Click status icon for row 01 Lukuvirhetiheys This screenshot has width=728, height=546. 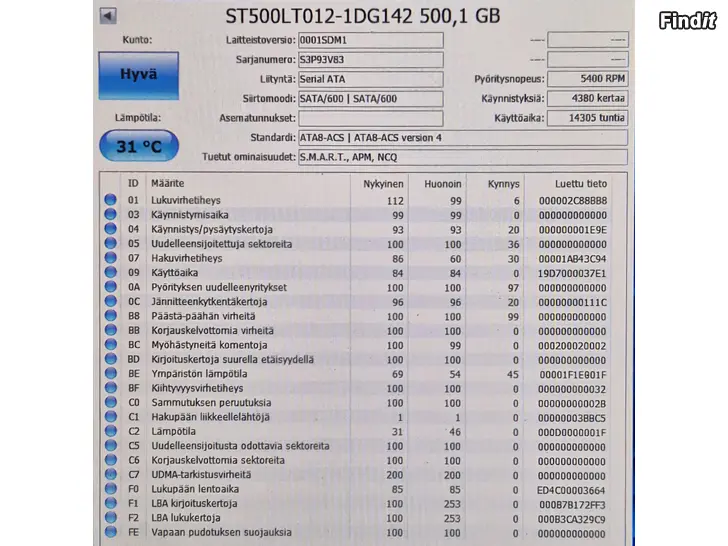click(110, 200)
